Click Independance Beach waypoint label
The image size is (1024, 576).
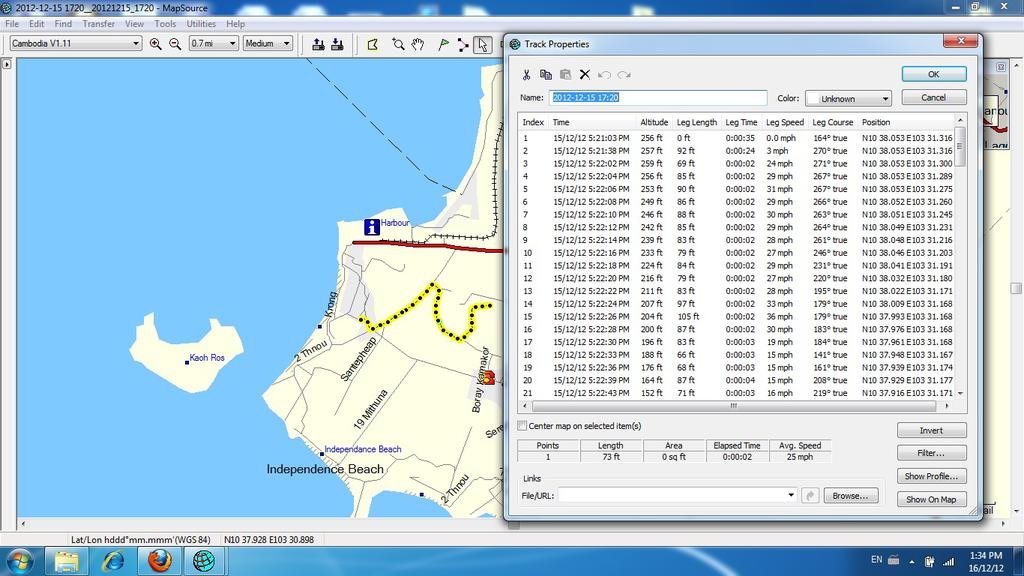(362, 449)
